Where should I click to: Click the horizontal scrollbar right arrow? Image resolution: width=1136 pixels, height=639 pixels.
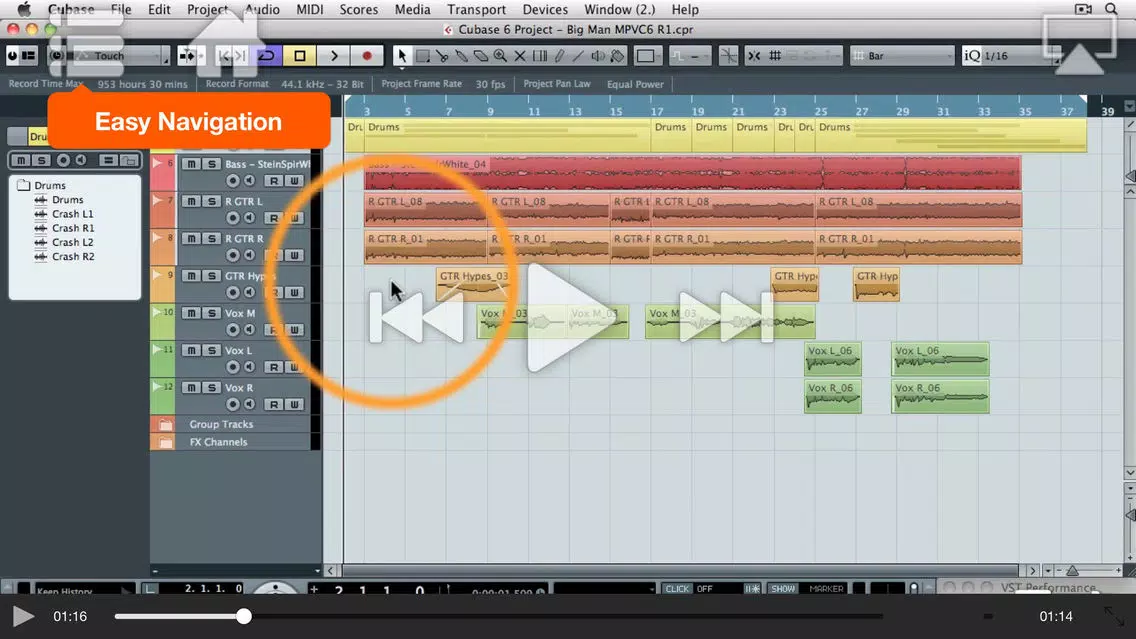1032,571
